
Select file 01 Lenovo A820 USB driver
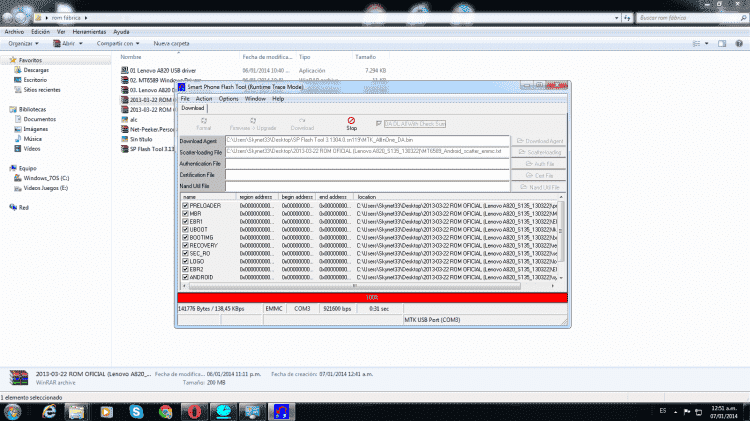pos(163,71)
